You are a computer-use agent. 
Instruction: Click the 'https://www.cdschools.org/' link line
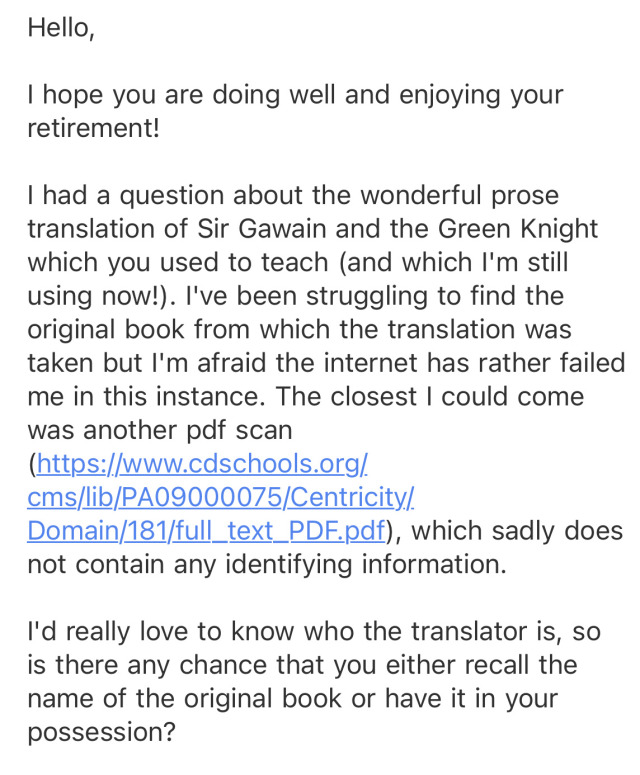pos(202,464)
